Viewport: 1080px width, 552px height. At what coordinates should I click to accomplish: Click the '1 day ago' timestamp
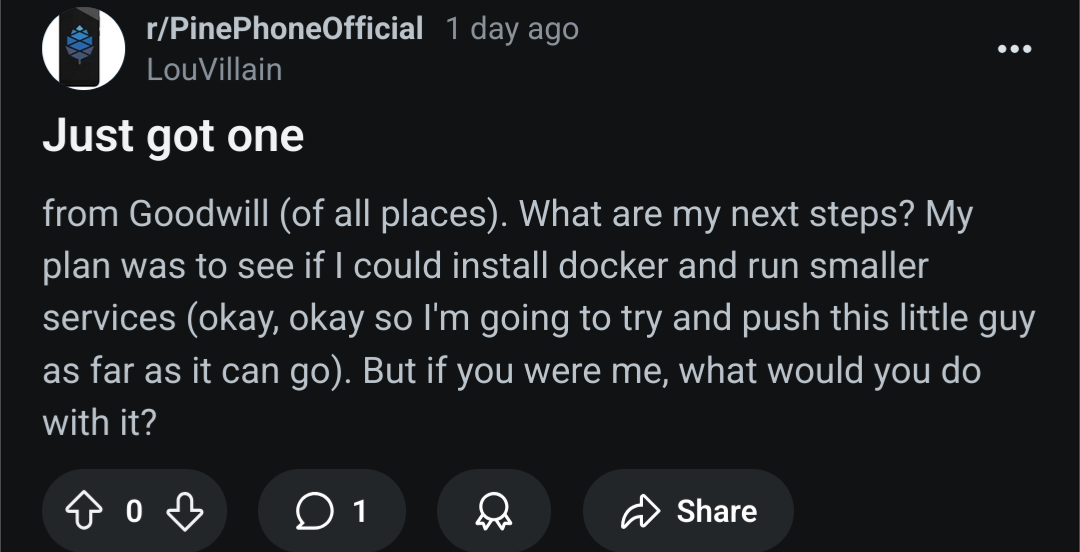coord(512,28)
